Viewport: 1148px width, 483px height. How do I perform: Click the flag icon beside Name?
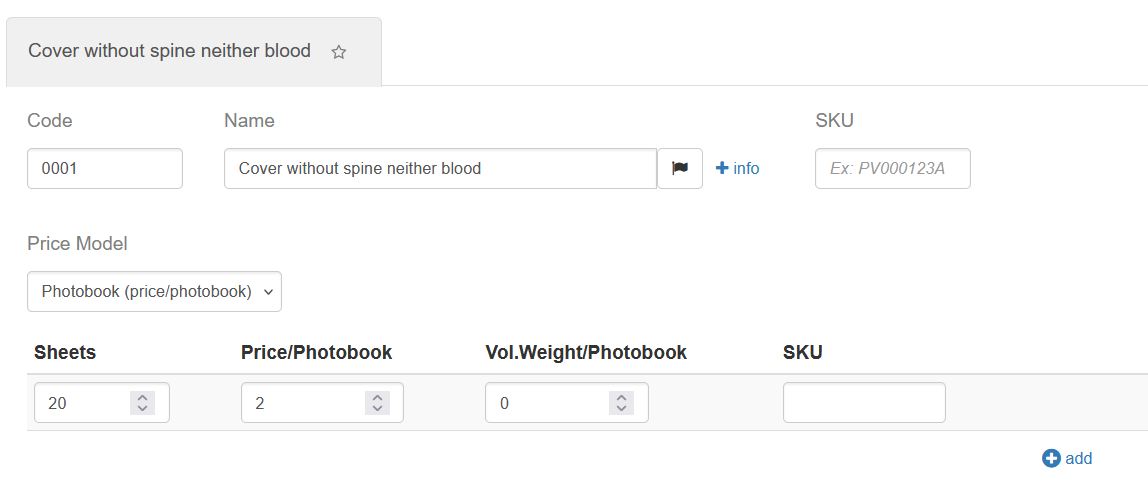pos(680,168)
